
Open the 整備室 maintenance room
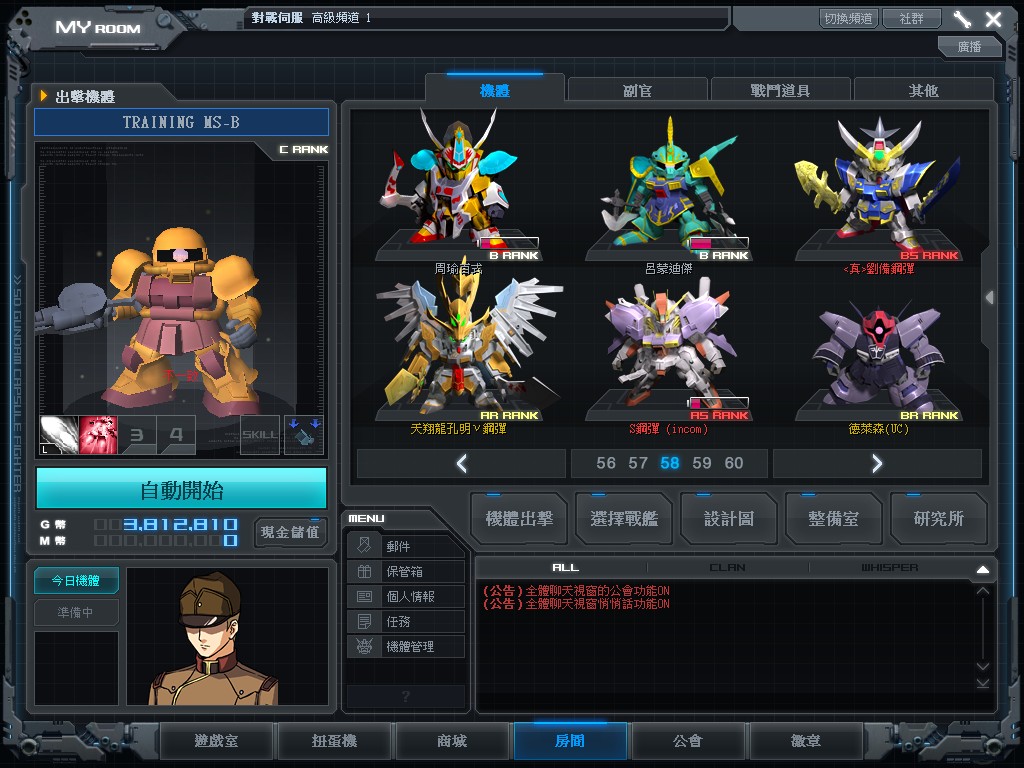click(x=833, y=519)
